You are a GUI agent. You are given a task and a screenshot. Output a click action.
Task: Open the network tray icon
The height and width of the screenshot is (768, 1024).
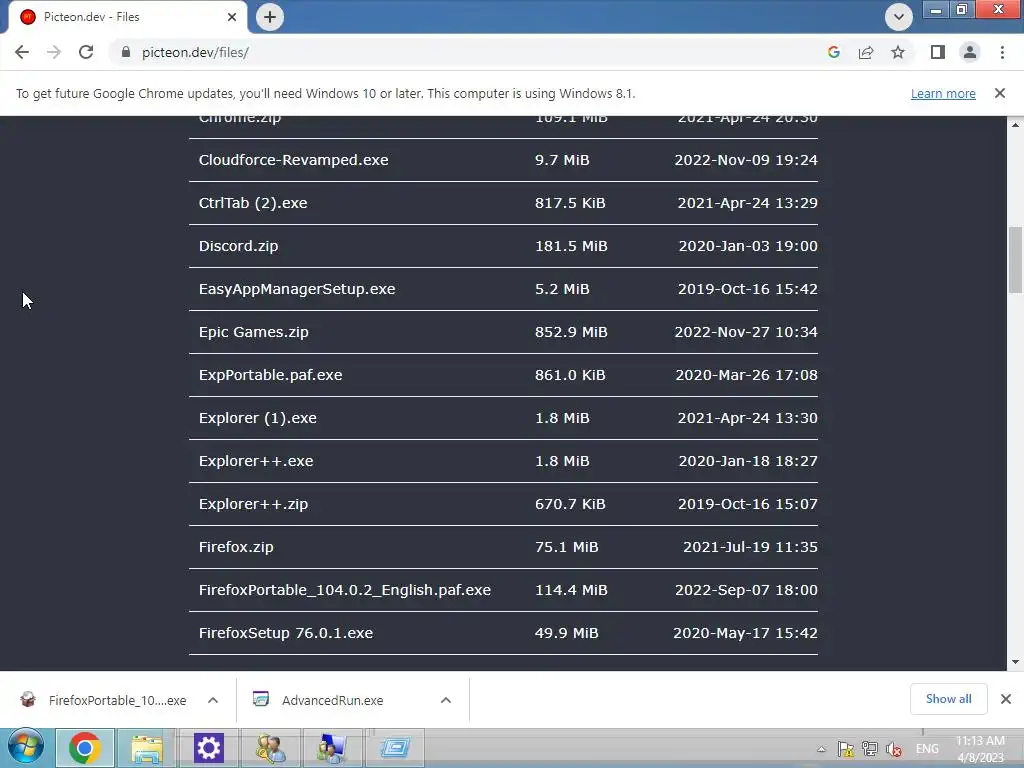point(870,749)
